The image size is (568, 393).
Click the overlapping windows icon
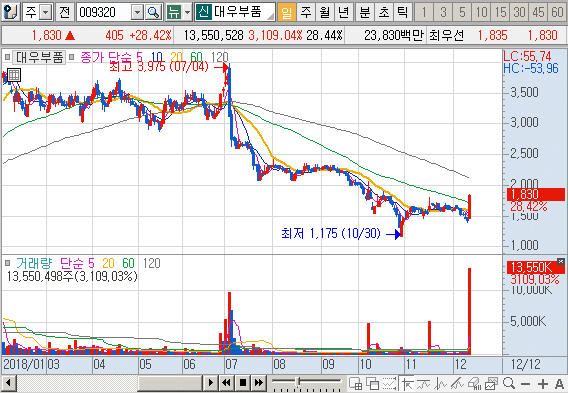pyautogui.click(x=372, y=383)
